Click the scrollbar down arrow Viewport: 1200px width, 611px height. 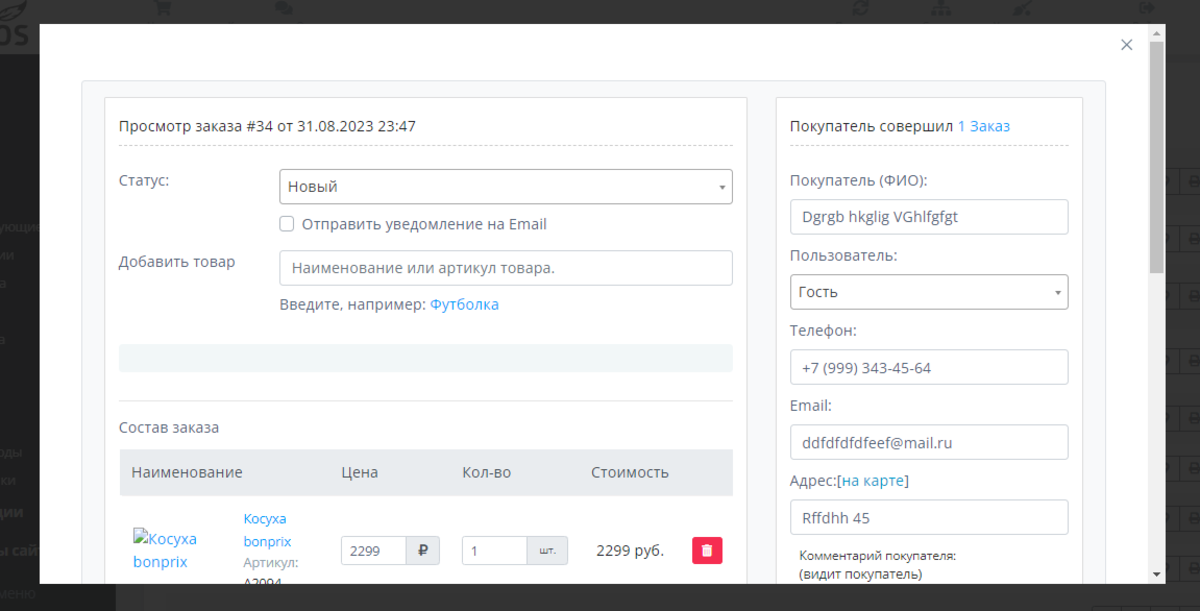point(1157,574)
